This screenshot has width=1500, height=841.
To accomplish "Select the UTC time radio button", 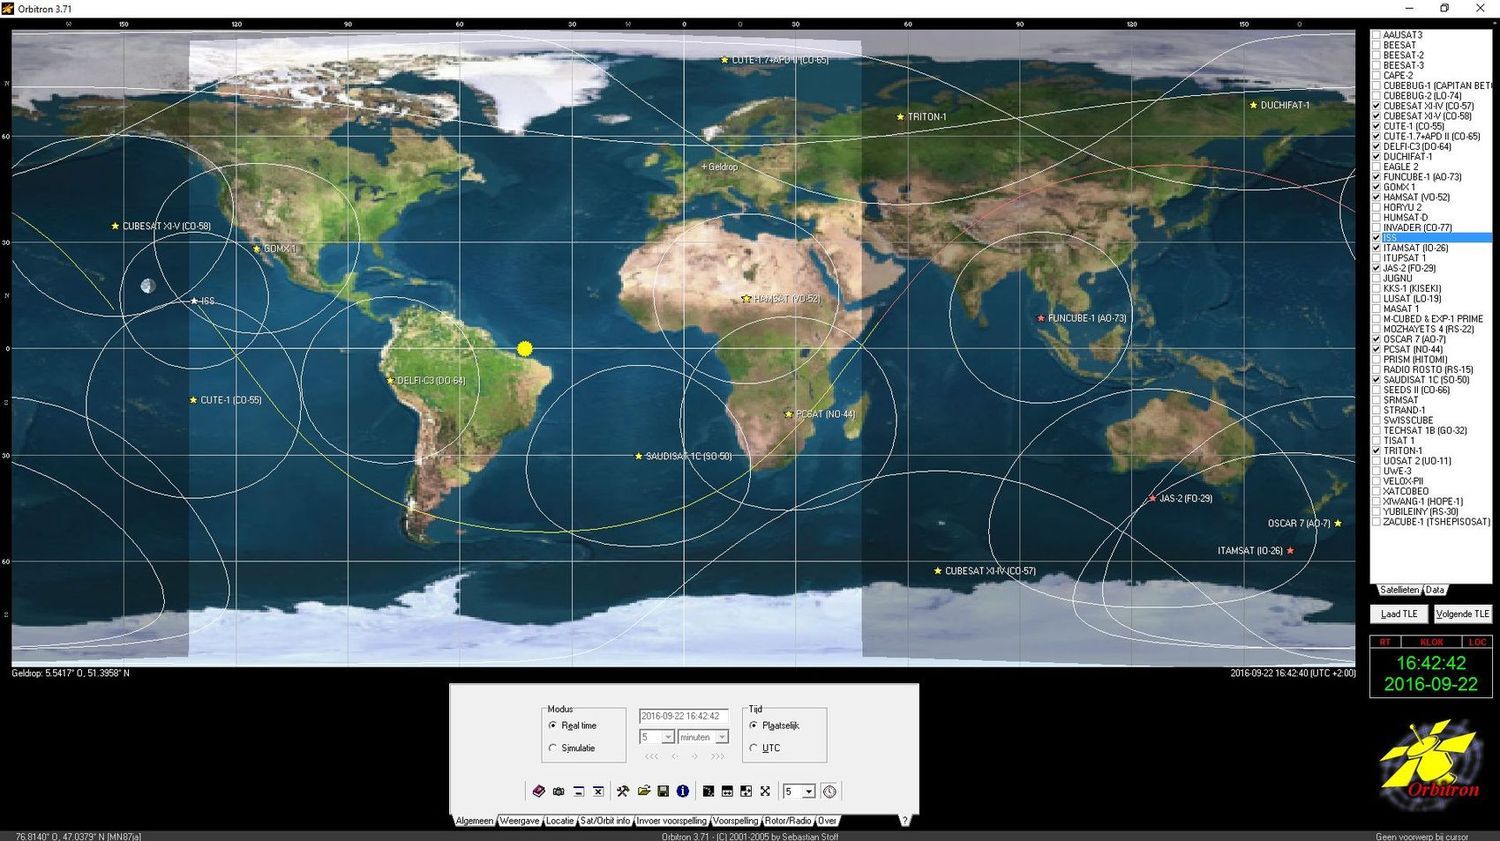I will (x=753, y=748).
